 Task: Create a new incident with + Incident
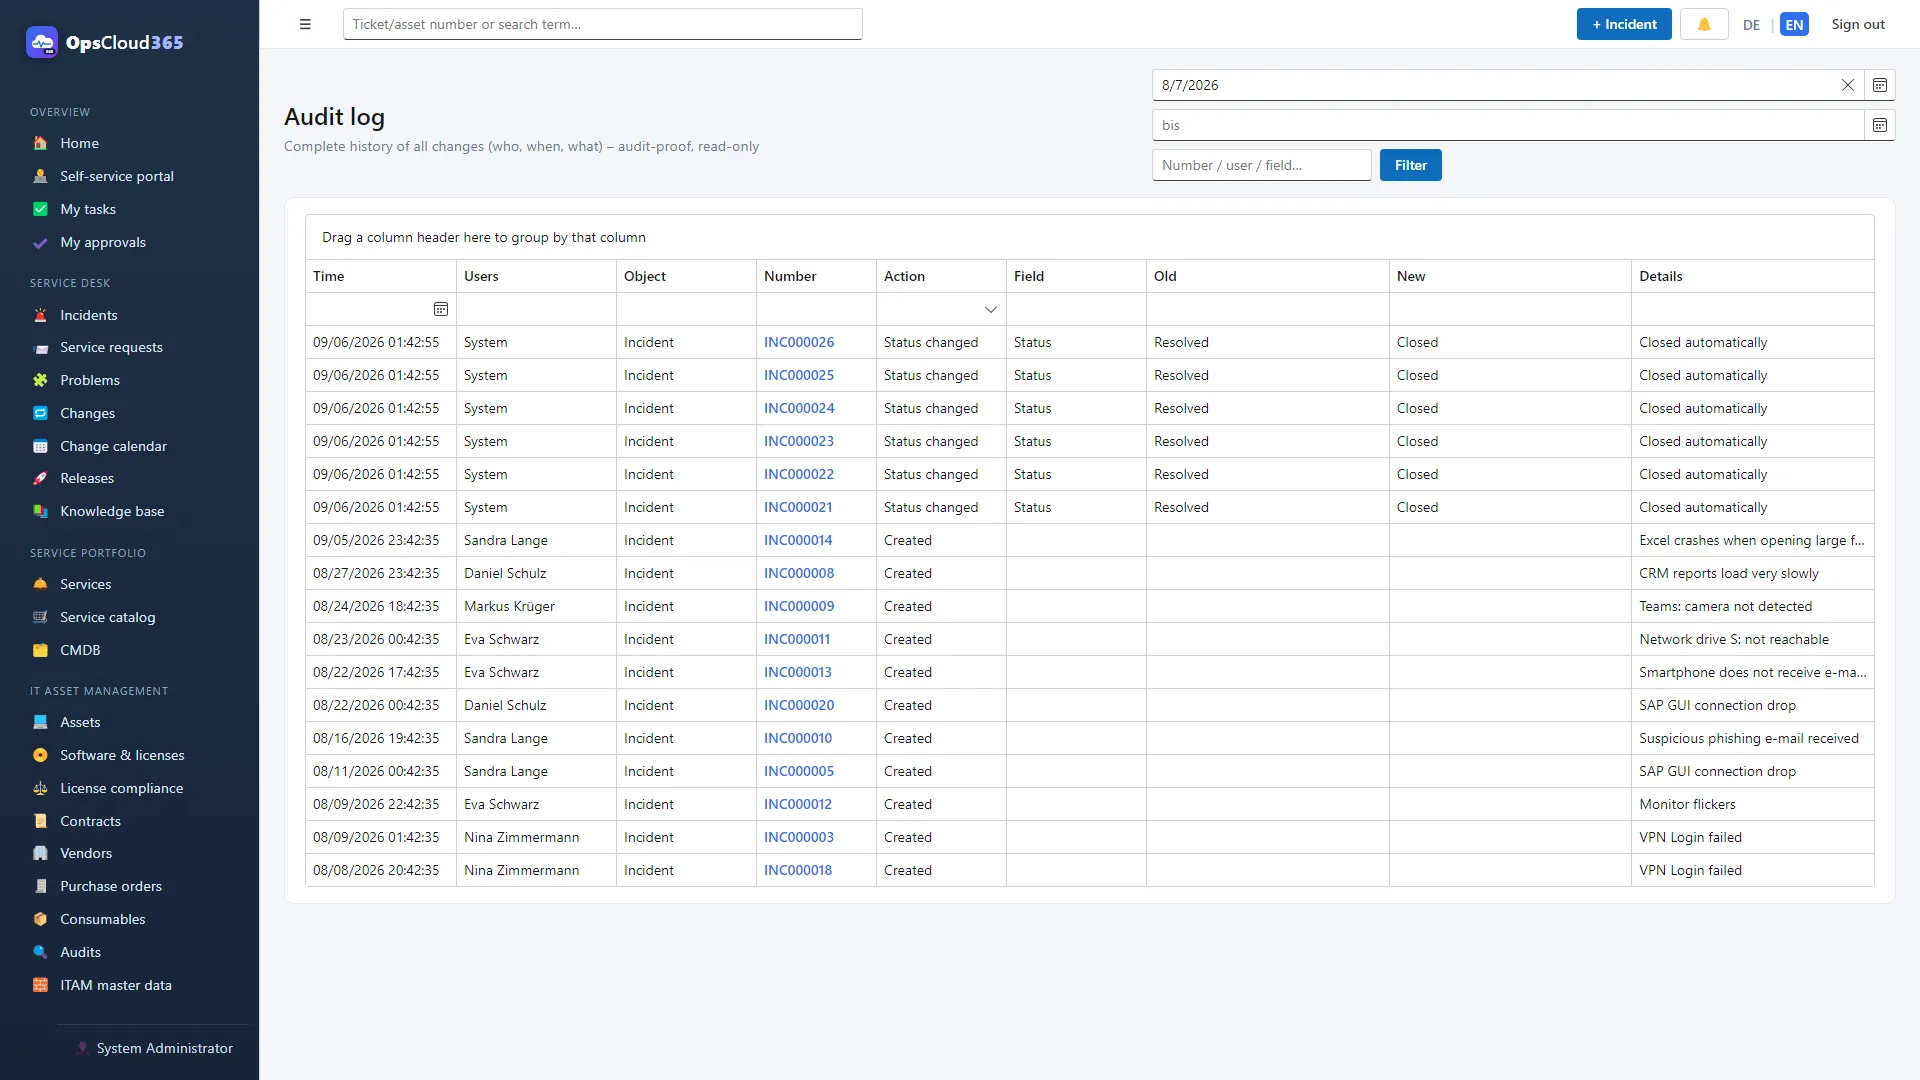pyautogui.click(x=1624, y=24)
